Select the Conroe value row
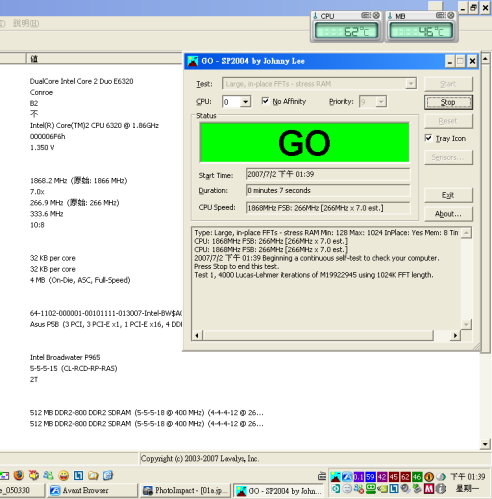492x499 pixels. [x=41, y=92]
